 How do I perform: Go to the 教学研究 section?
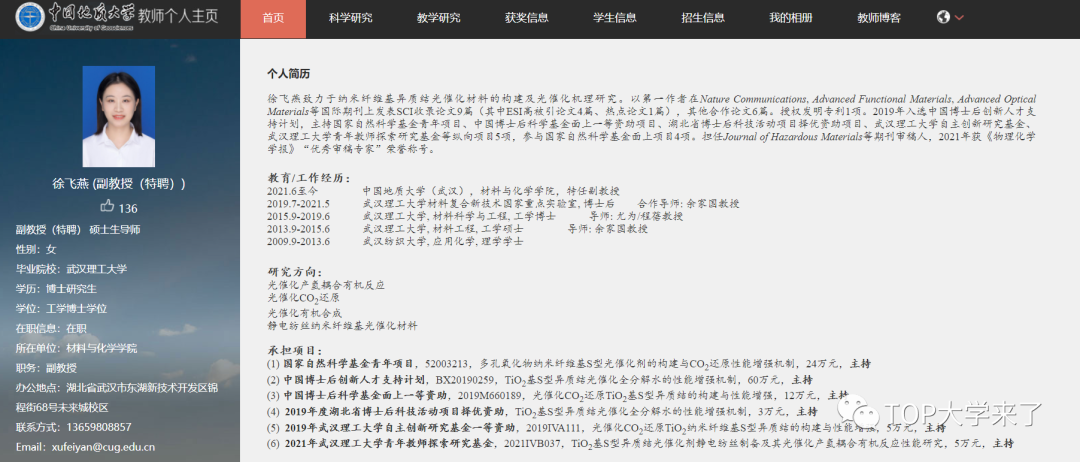pyautogui.click(x=438, y=18)
